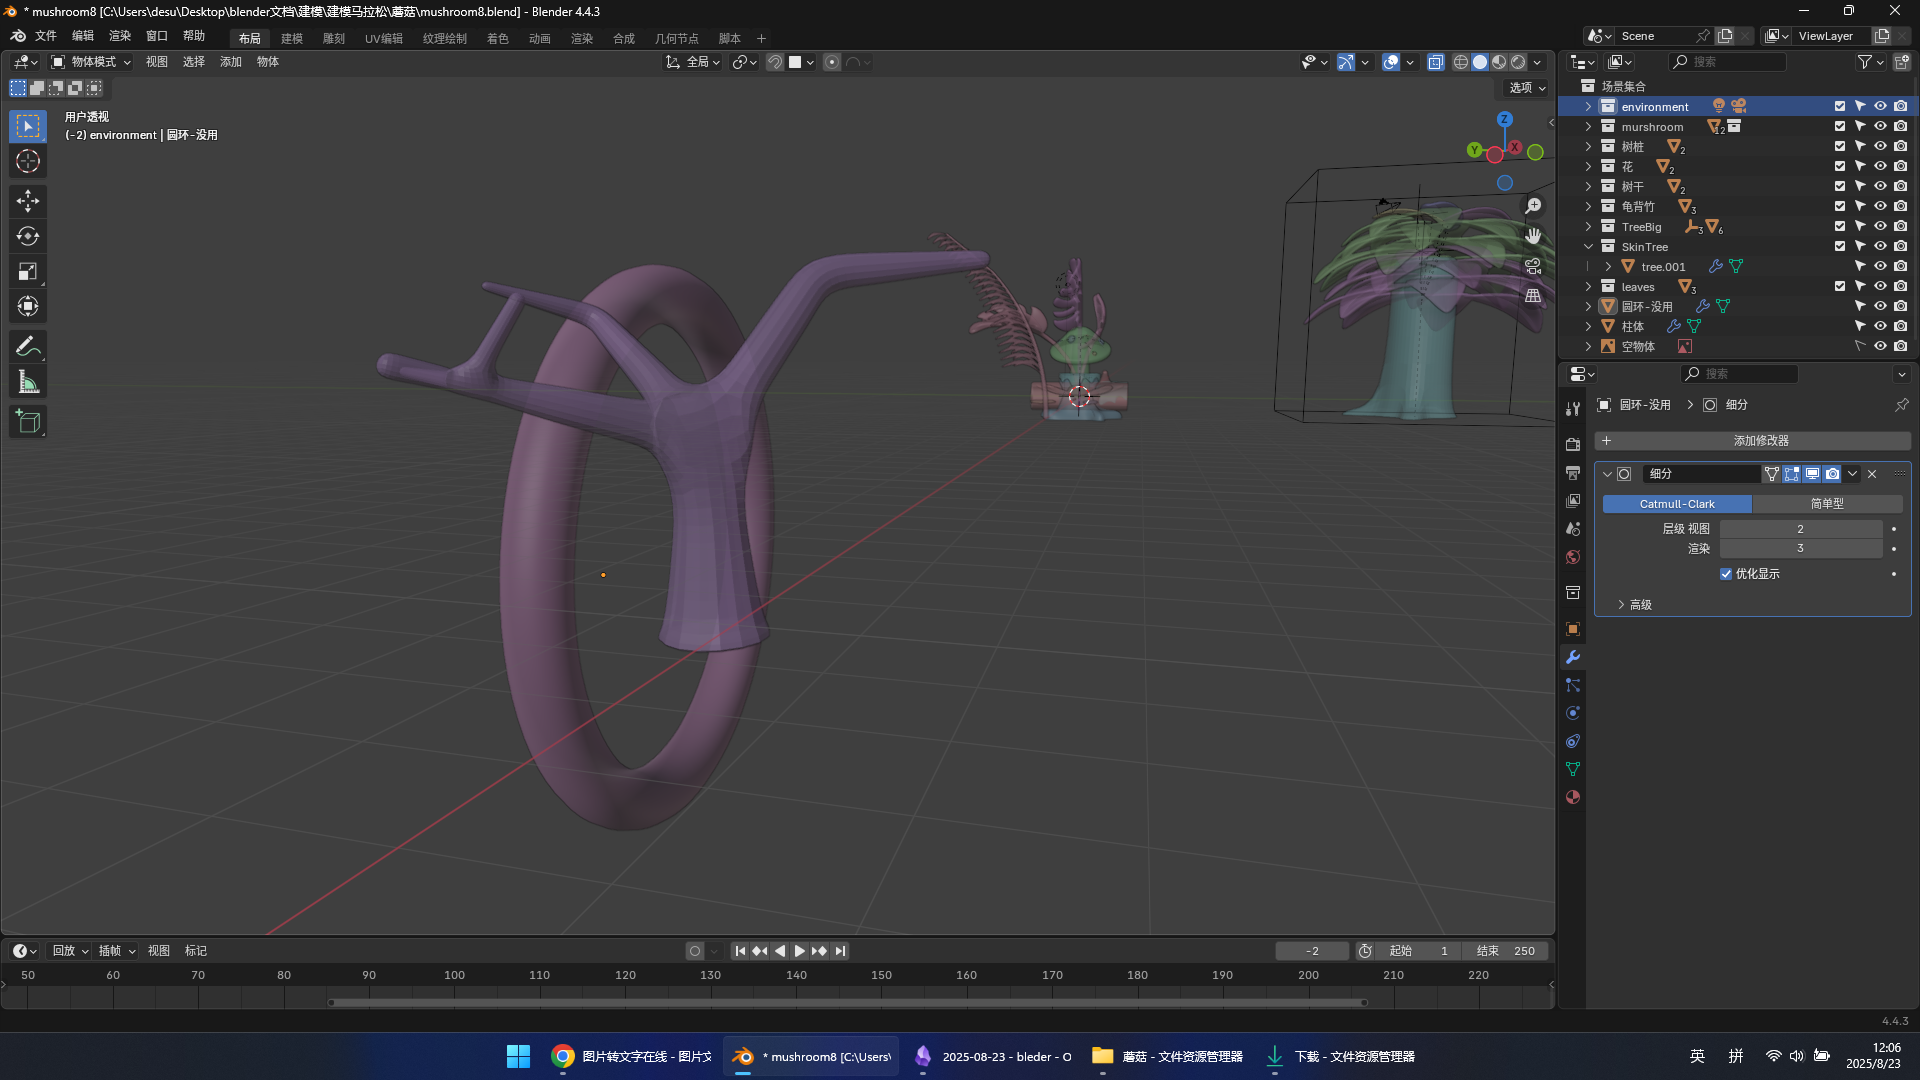Screen dimensions: 1920x1080
Task: Click the 层级 视图 value field
Action: 1800,529
